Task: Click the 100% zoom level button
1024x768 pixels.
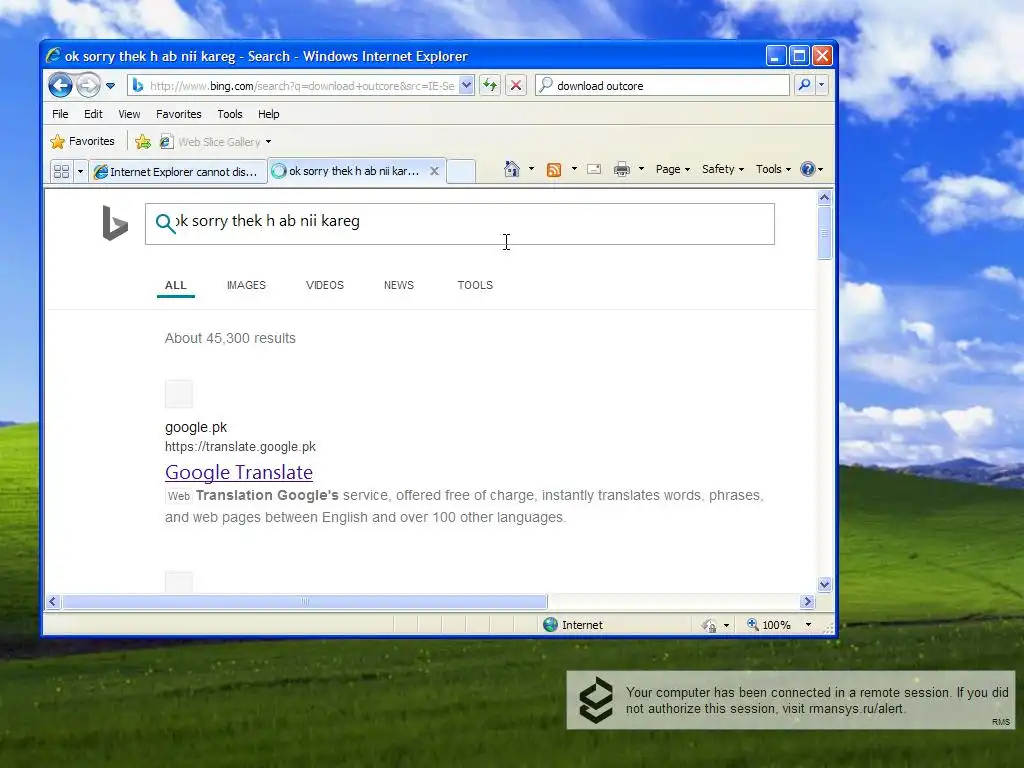Action: (769, 625)
